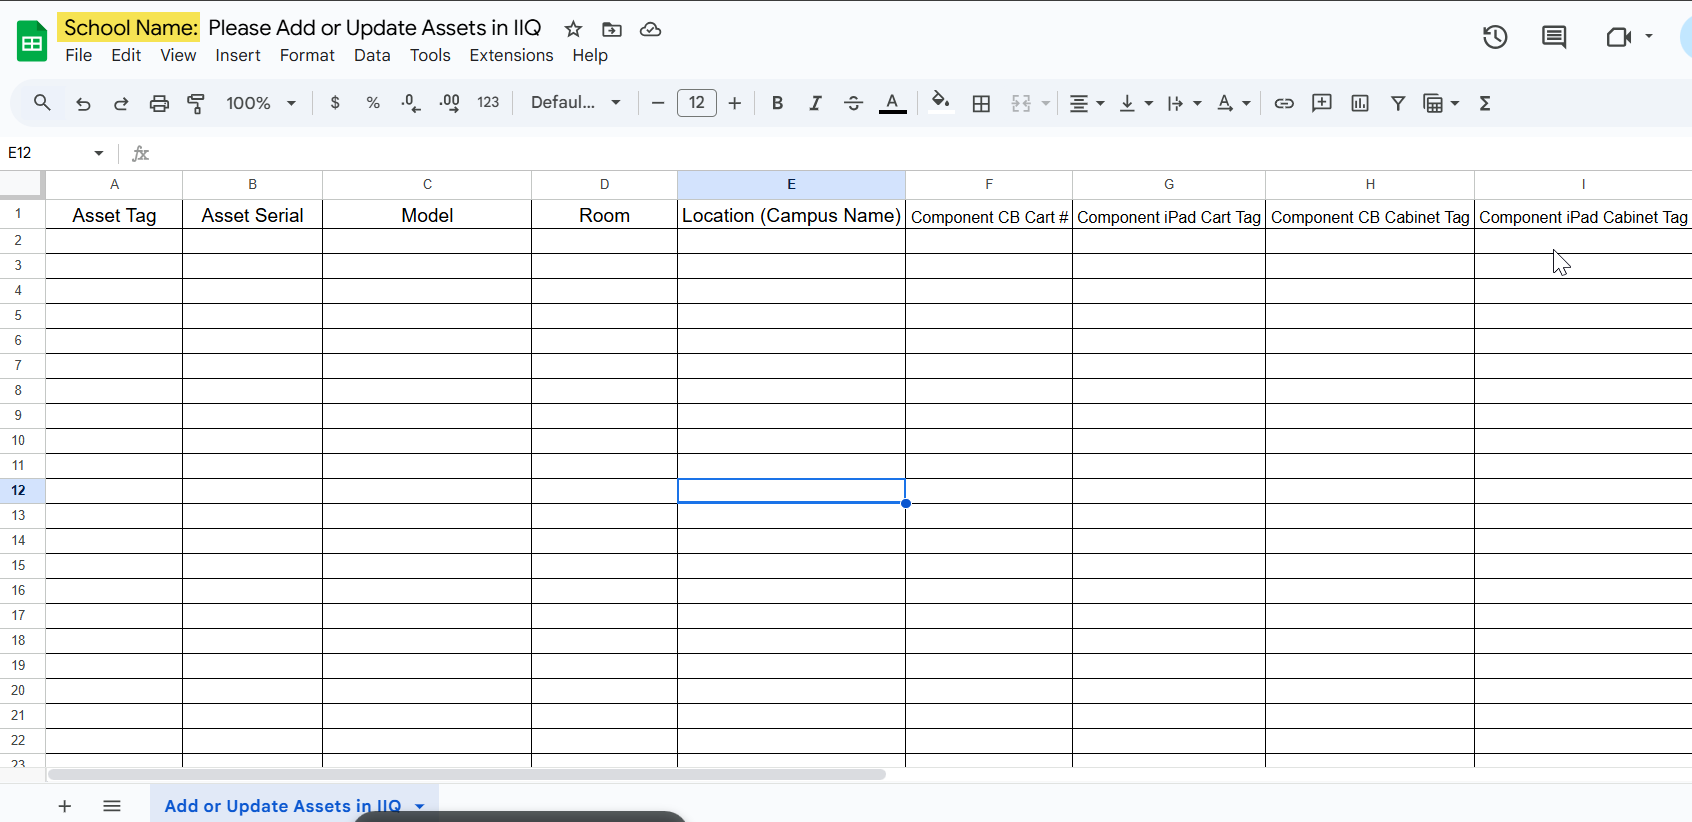Open the comments history icon
The image size is (1692, 822).
pyautogui.click(x=1554, y=37)
